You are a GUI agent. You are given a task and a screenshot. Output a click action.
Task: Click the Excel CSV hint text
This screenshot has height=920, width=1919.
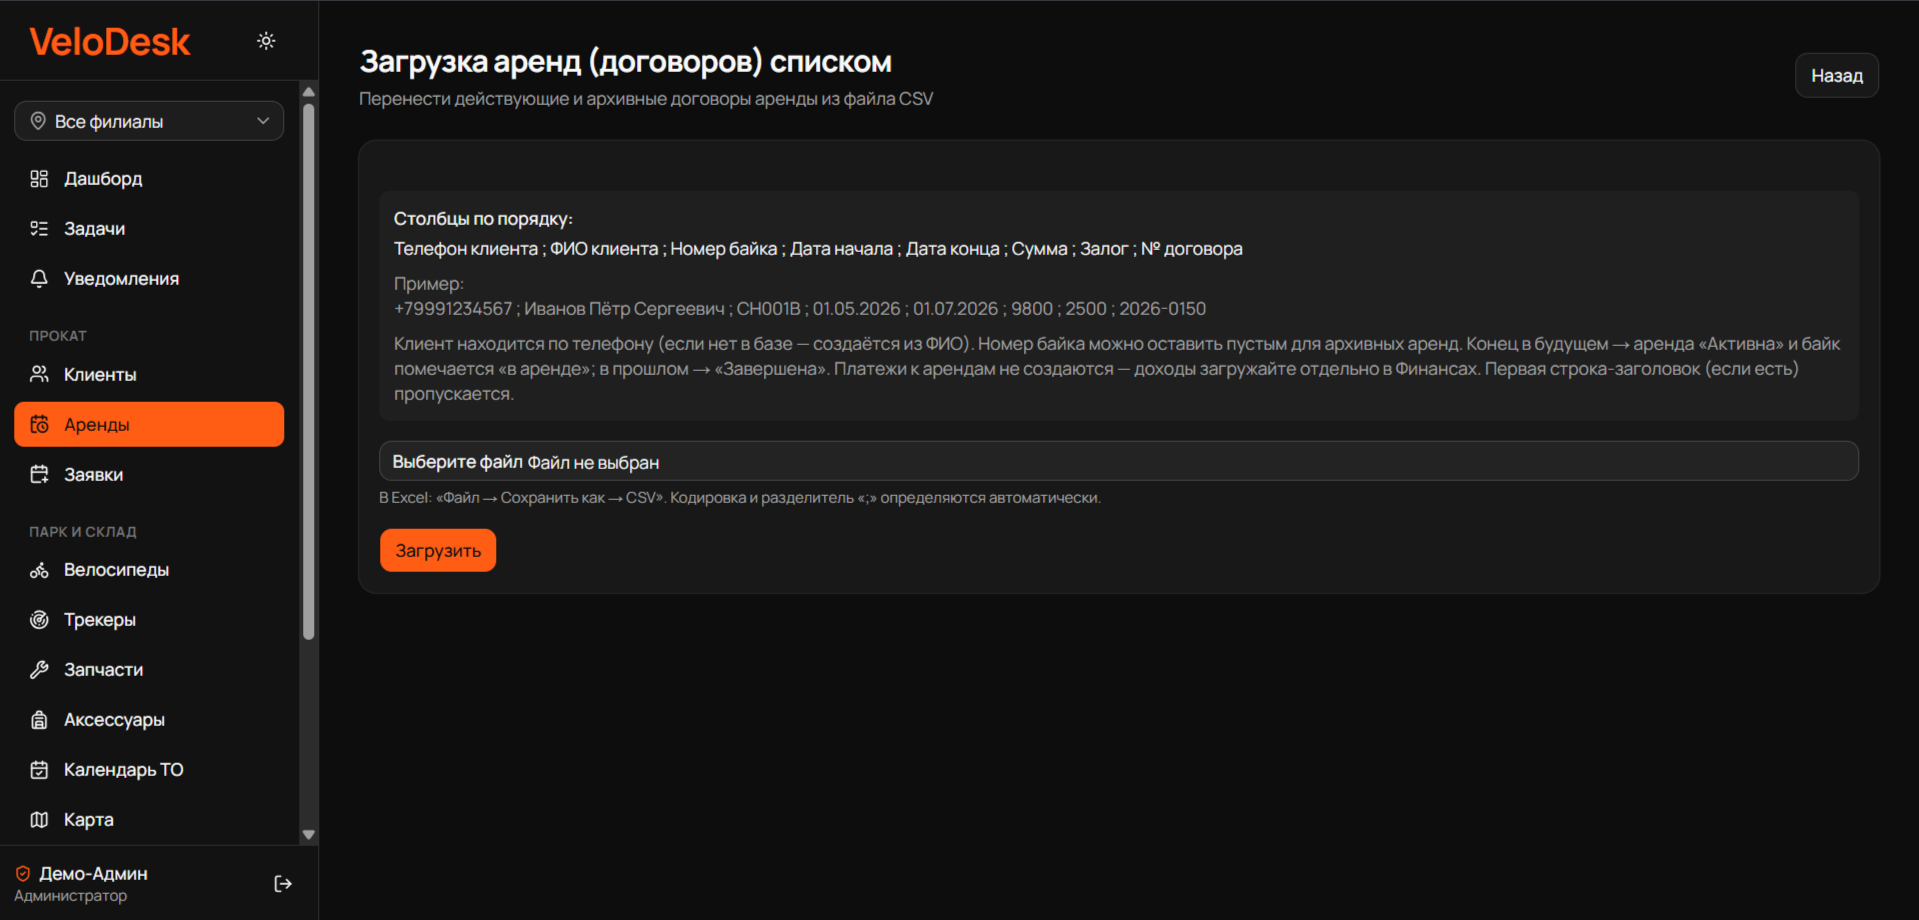740,498
